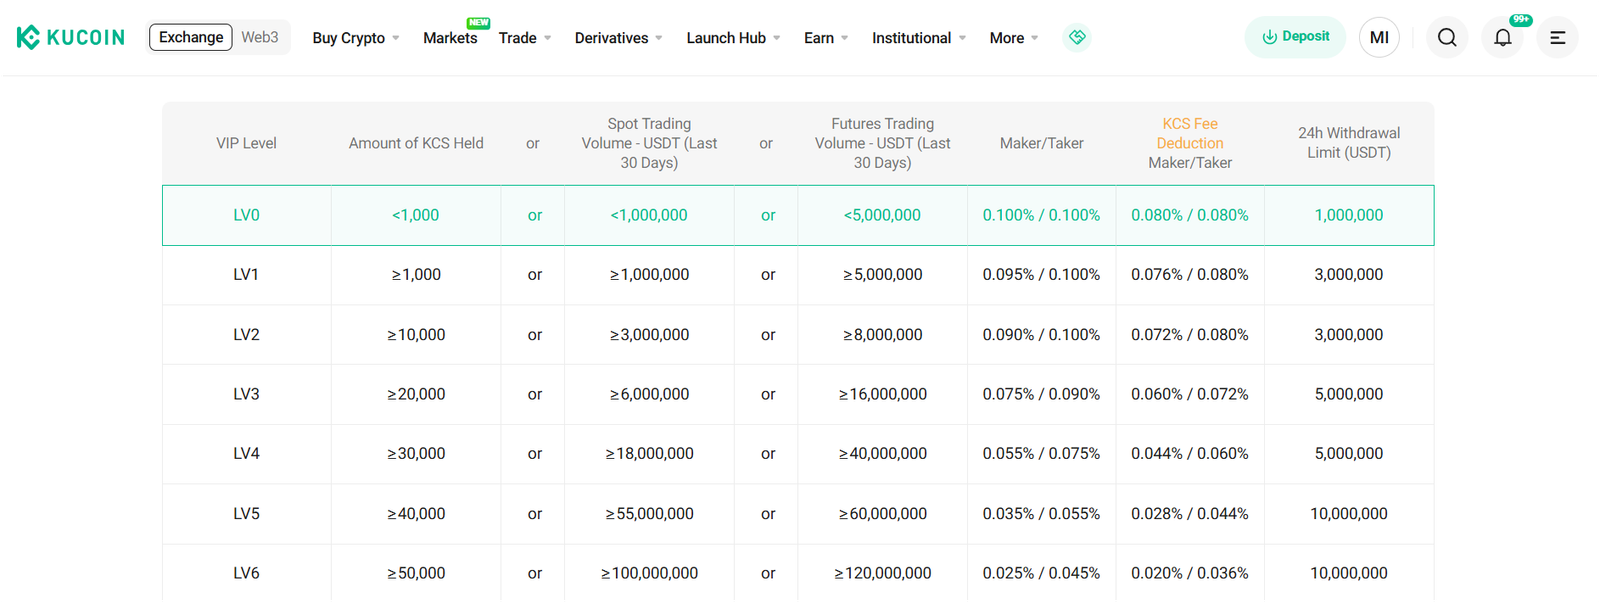Click the ≥18,000,000 spot volume cell
Image resolution: width=1600 pixels, height=603 pixels.
[x=649, y=453]
